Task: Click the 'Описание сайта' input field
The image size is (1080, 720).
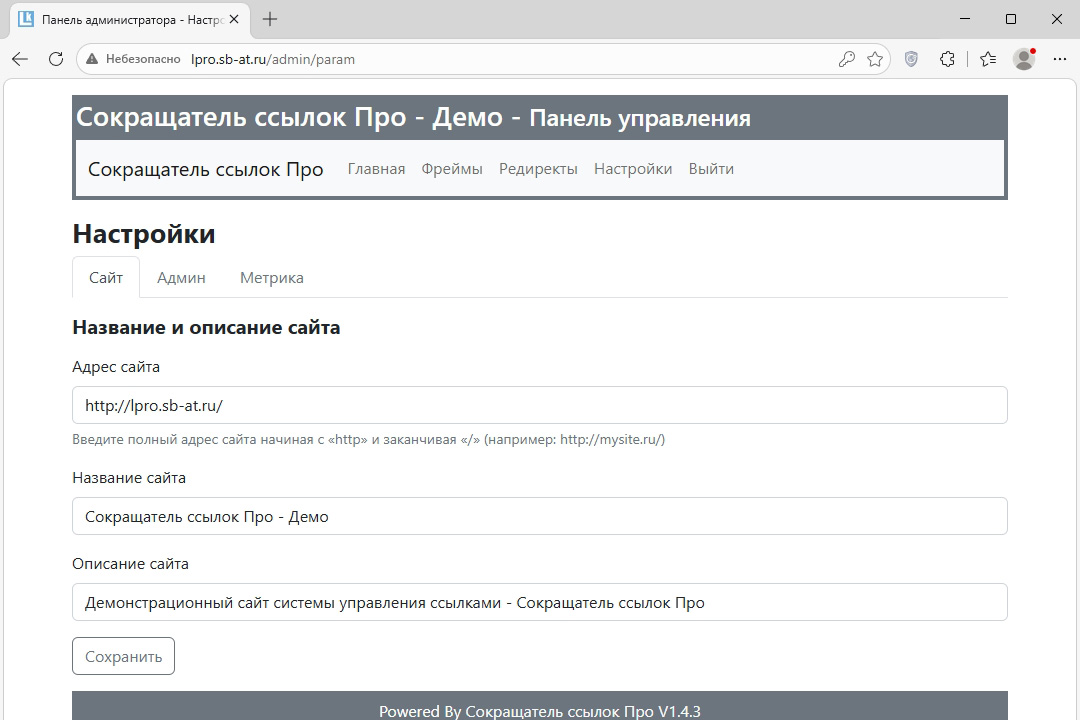Action: (539, 602)
